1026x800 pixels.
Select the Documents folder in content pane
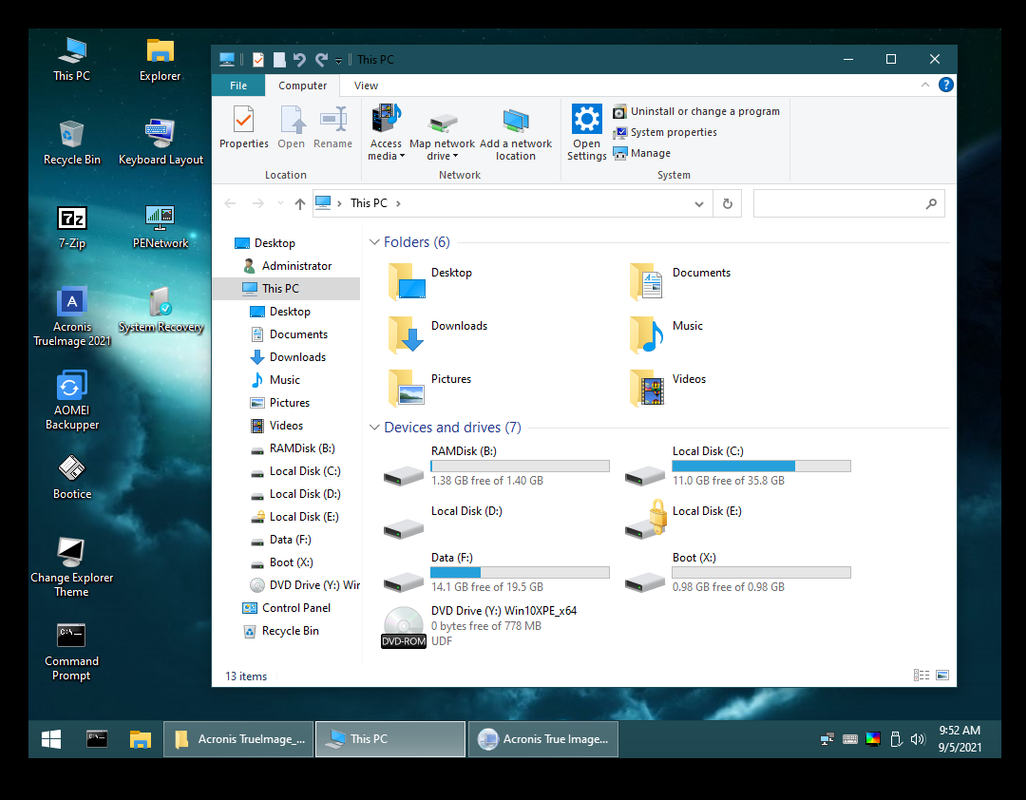[x=681, y=281]
